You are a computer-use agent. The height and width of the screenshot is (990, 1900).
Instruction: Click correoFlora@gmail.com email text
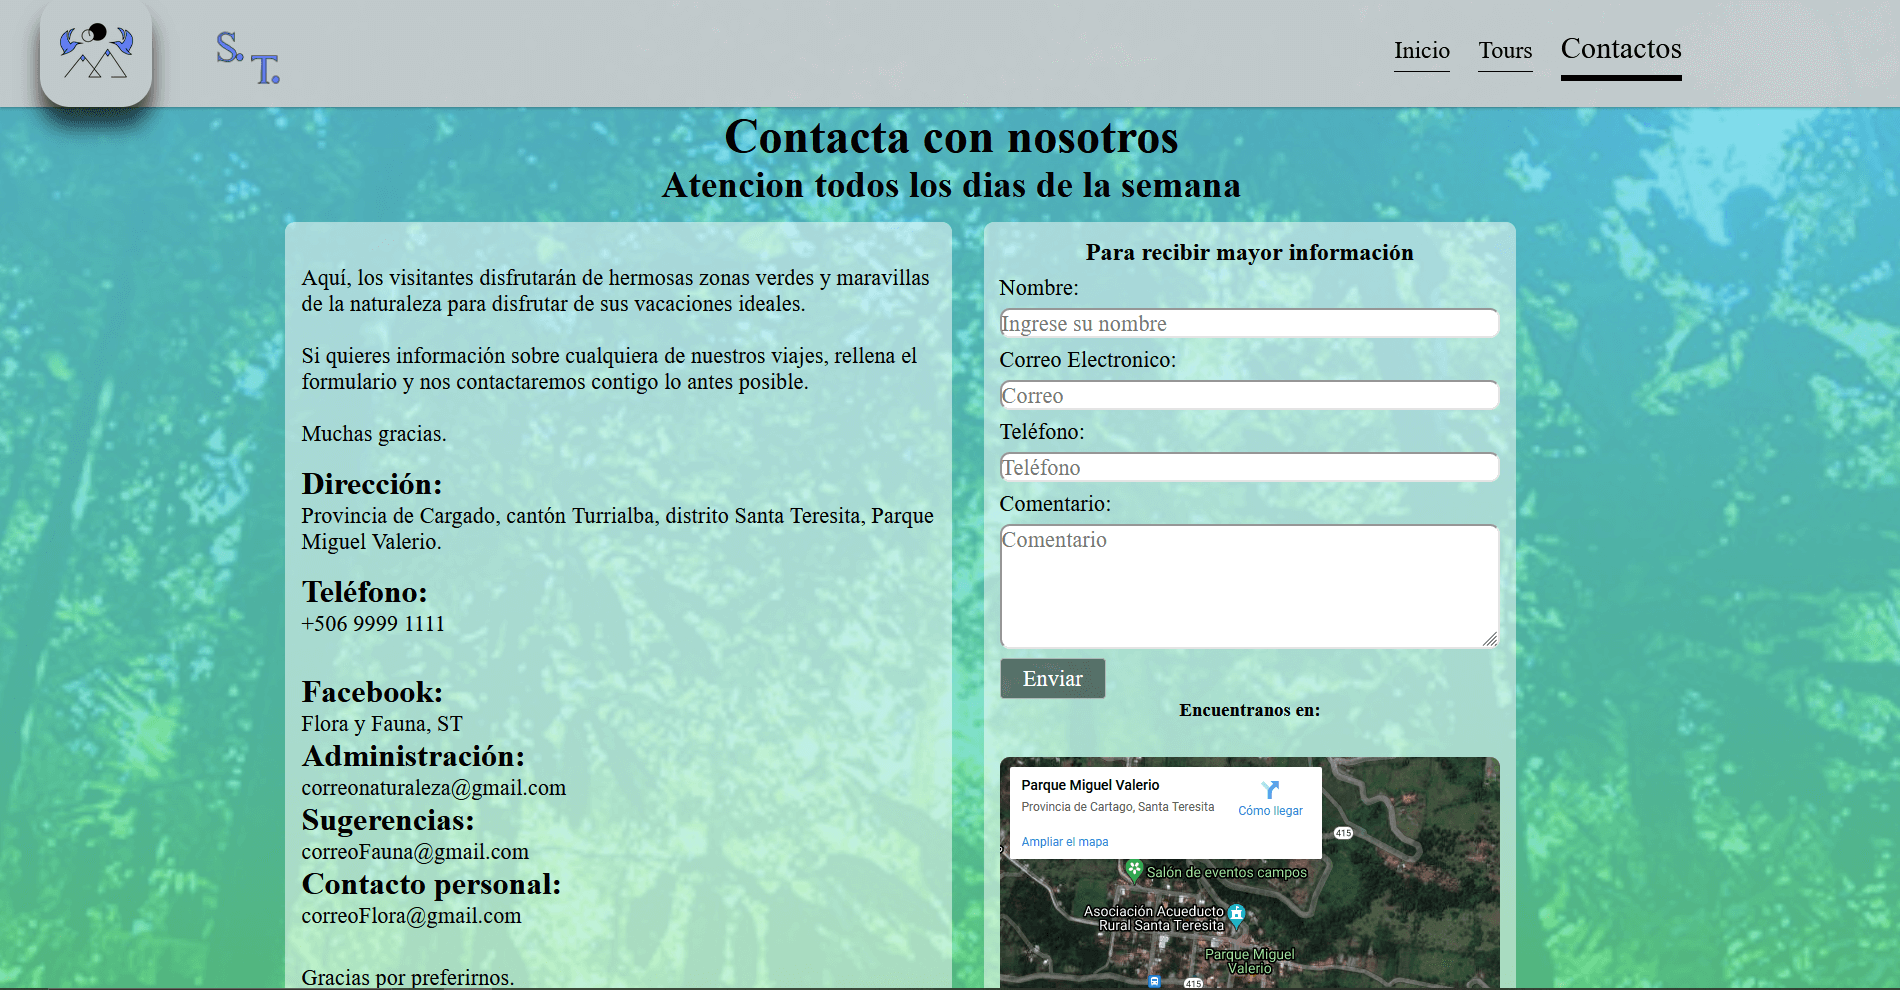click(x=411, y=916)
